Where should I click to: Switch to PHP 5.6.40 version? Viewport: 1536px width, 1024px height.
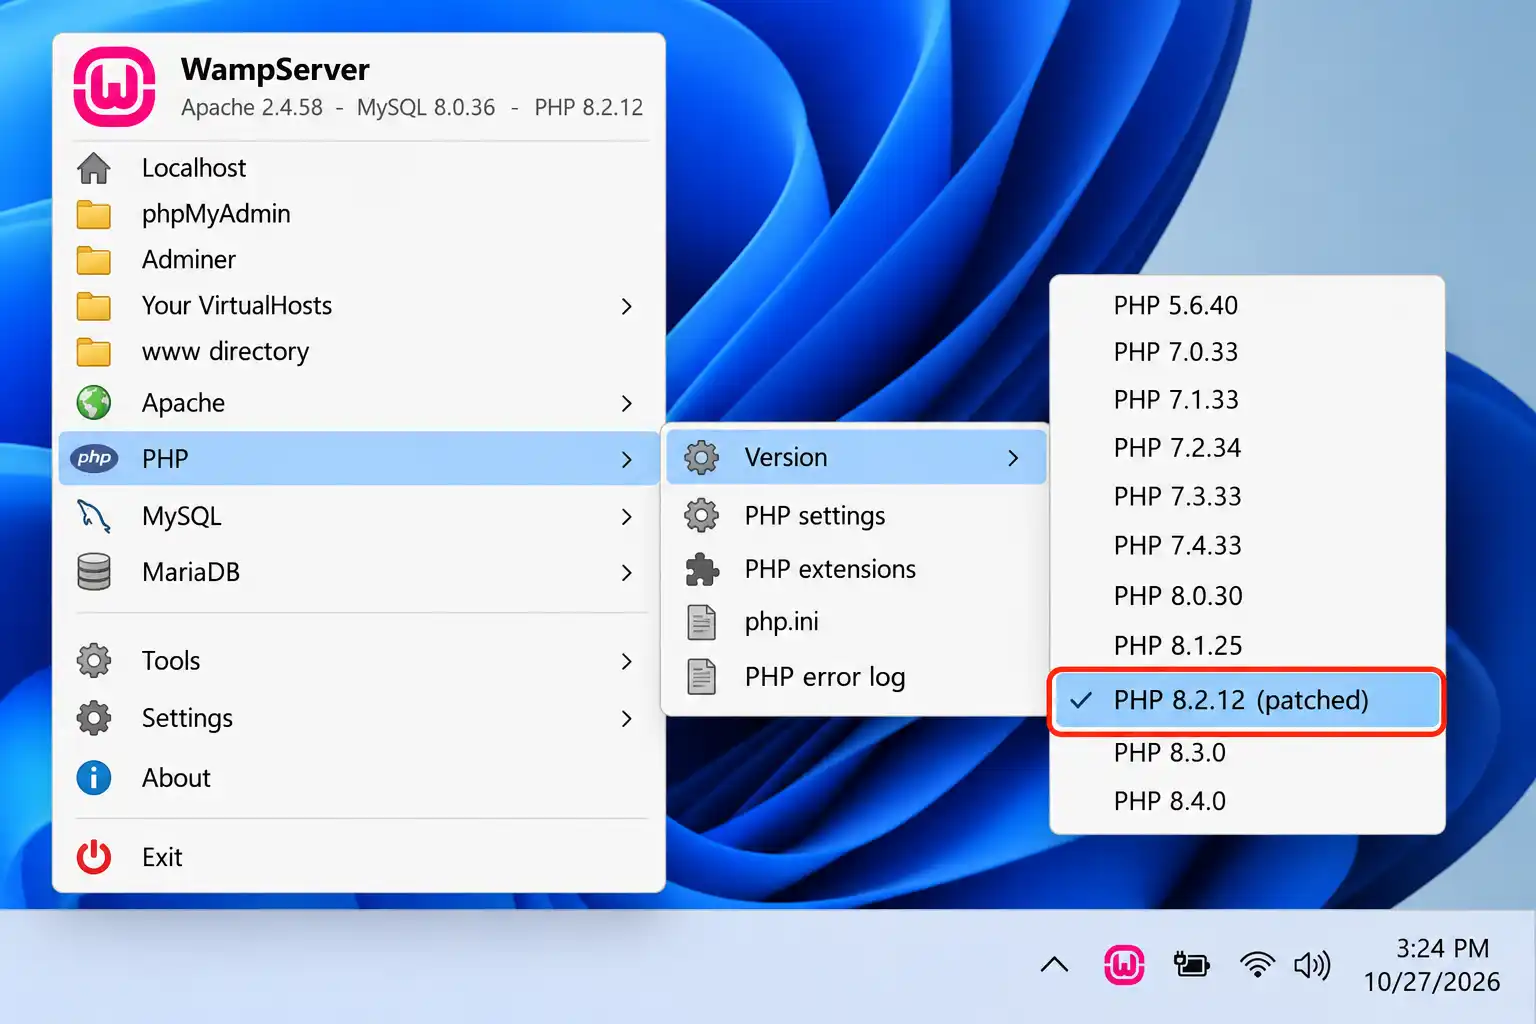1247,305
